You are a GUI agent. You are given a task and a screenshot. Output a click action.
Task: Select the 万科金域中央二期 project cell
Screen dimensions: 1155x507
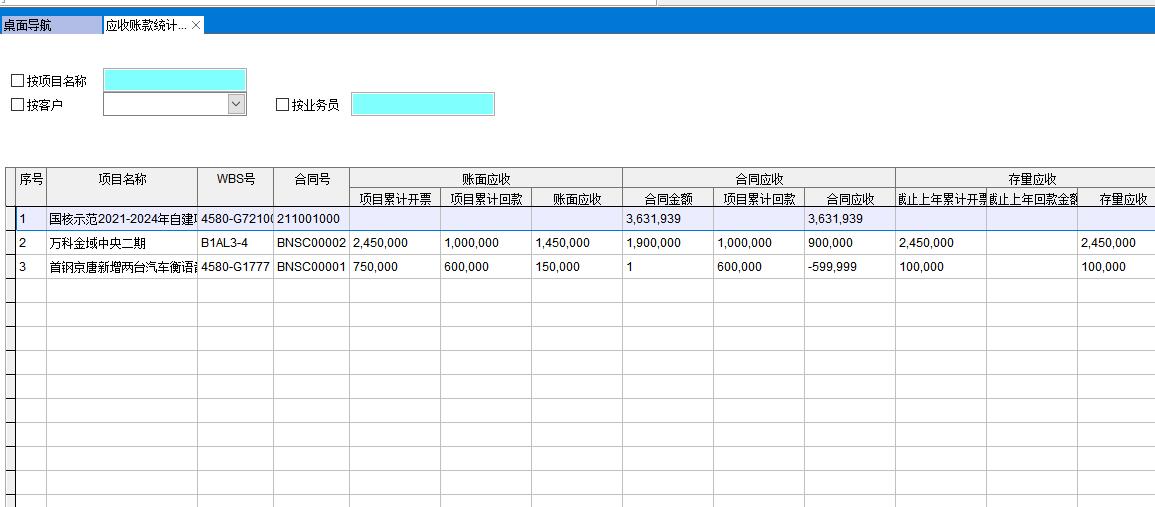(122, 243)
